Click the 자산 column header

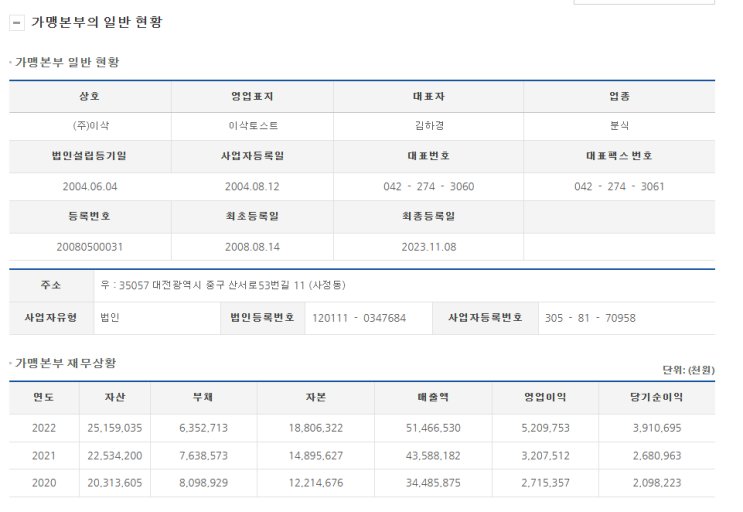click(x=115, y=397)
